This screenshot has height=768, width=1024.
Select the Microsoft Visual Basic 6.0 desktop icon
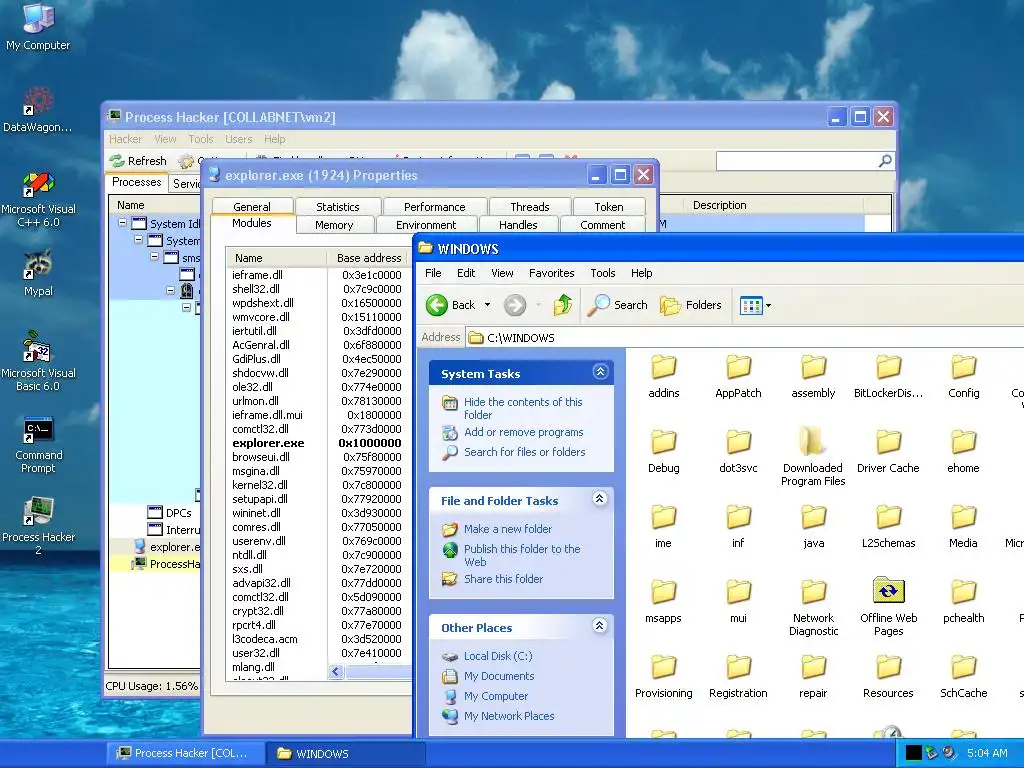click(x=38, y=361)
